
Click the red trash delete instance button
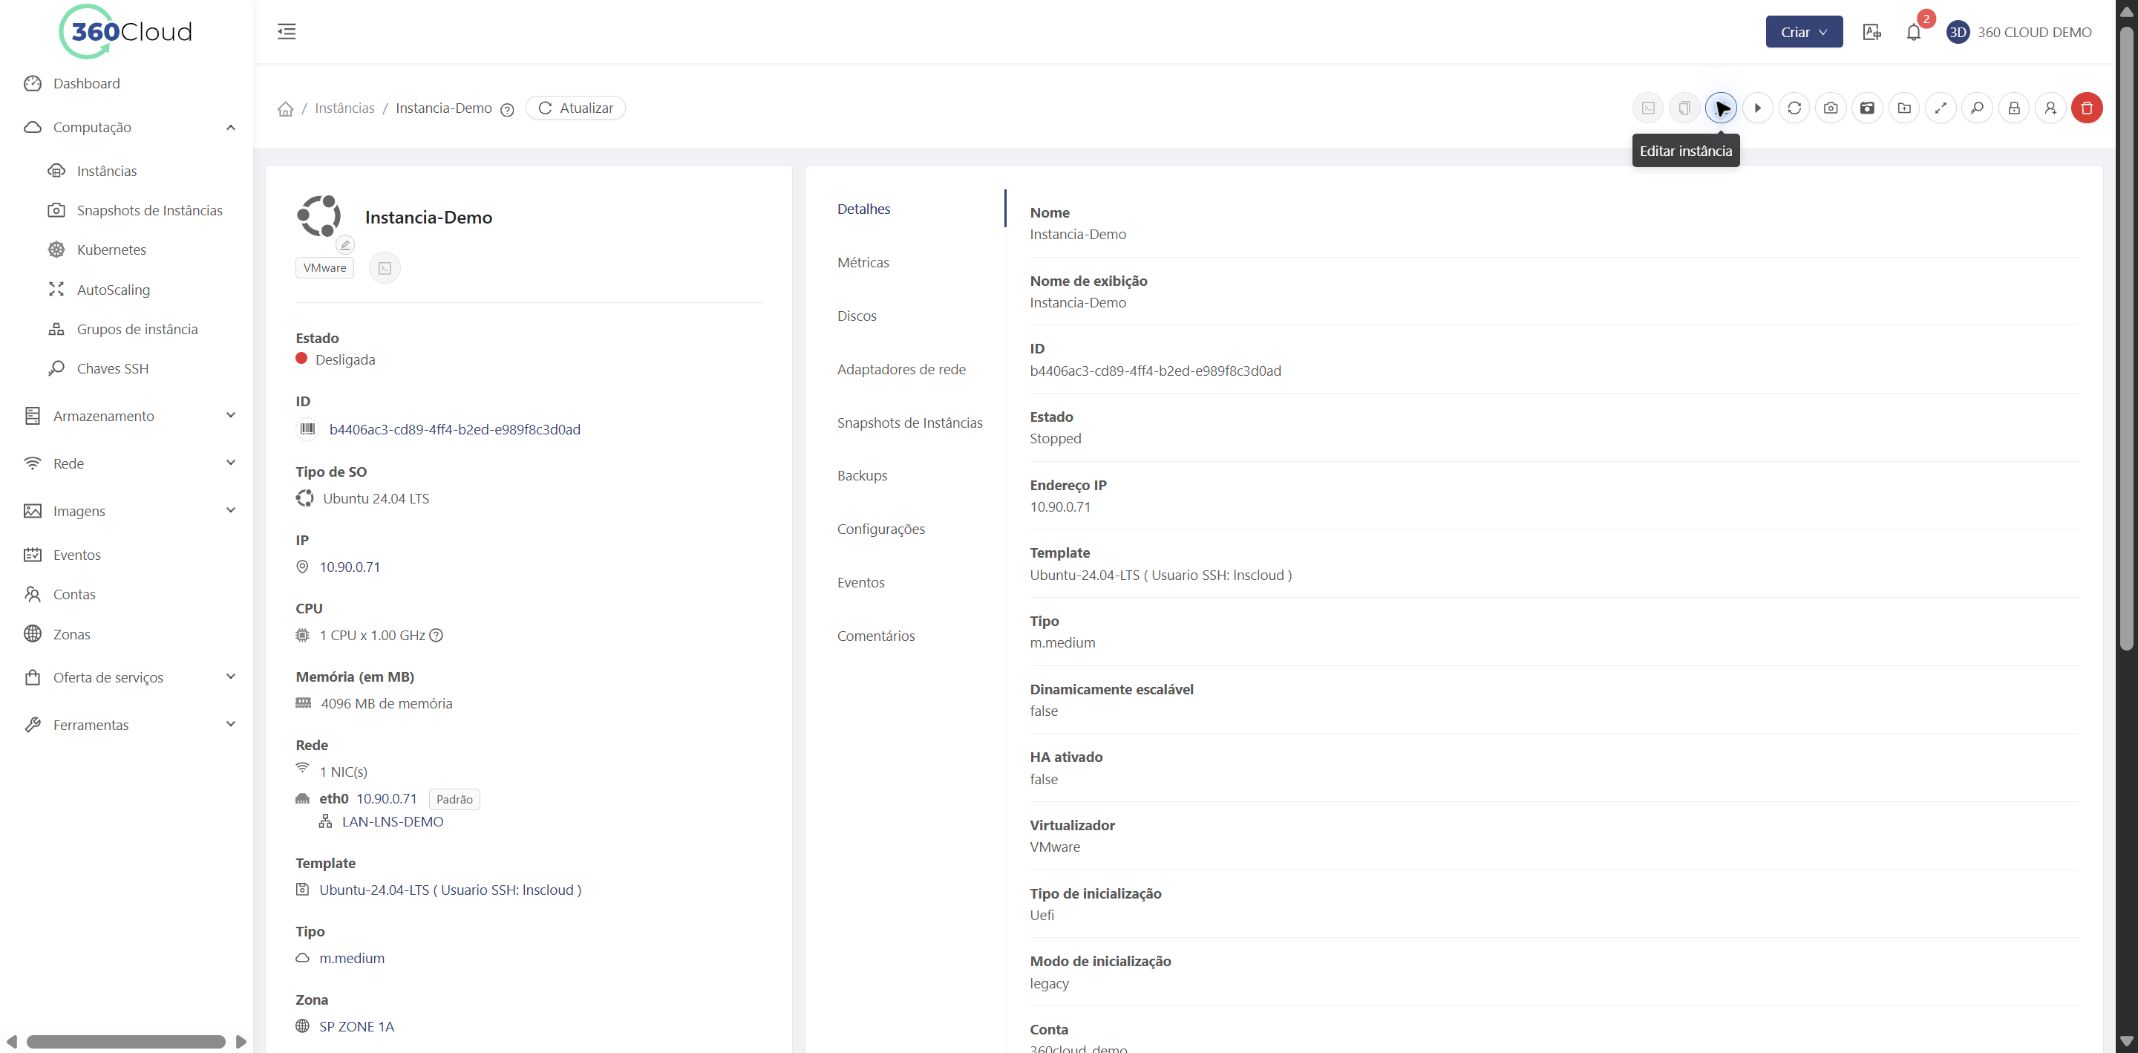2087,108
